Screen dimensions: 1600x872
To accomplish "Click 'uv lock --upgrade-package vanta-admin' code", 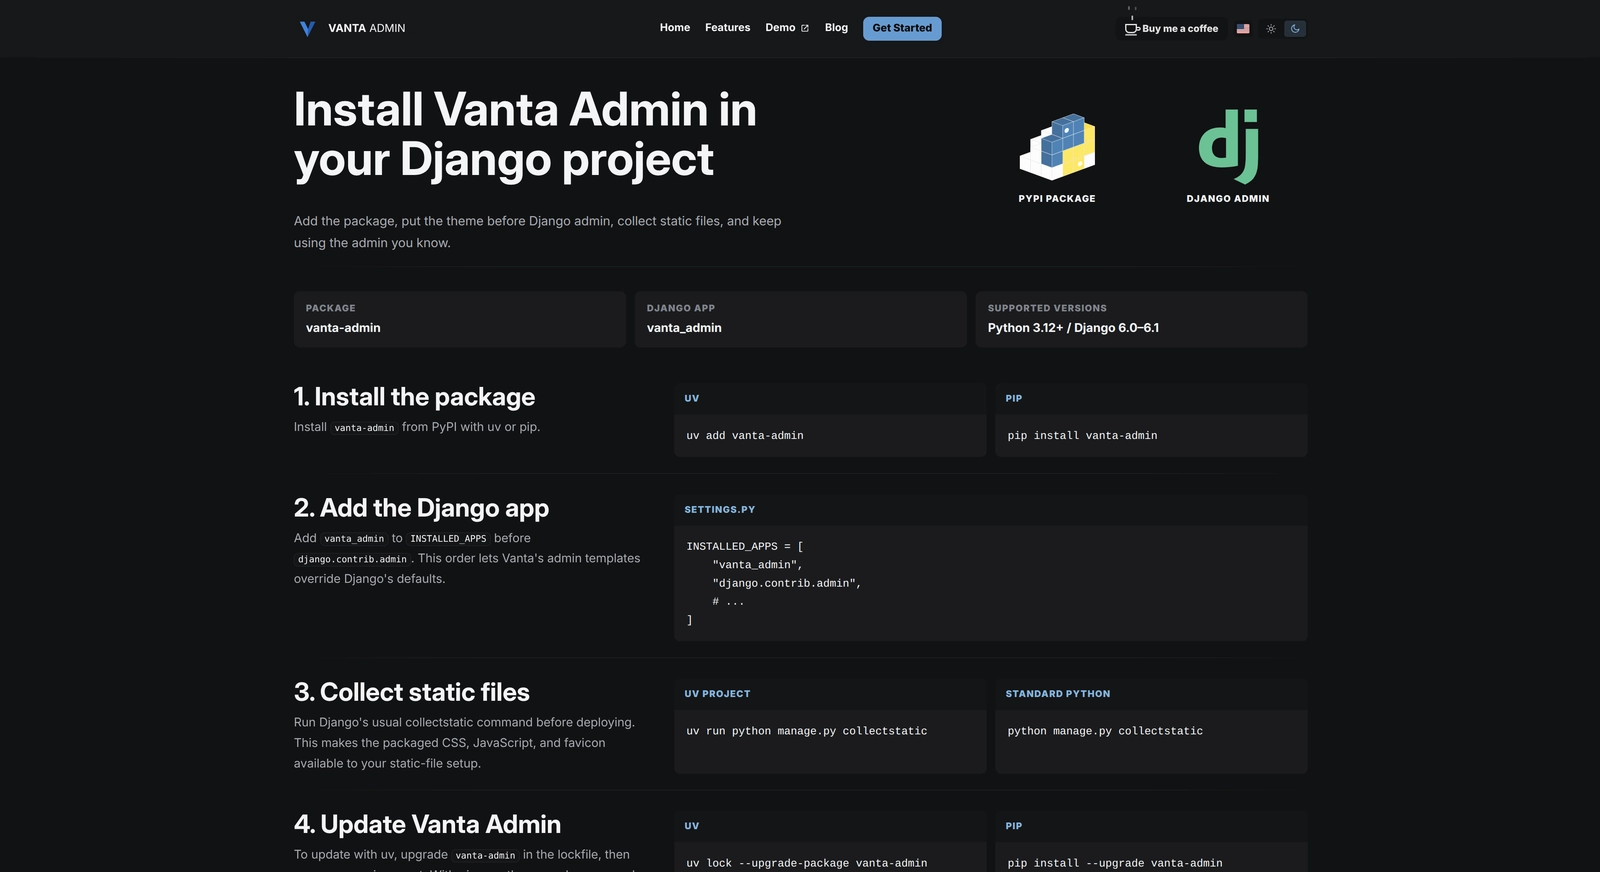I will (x=807, y=864).
